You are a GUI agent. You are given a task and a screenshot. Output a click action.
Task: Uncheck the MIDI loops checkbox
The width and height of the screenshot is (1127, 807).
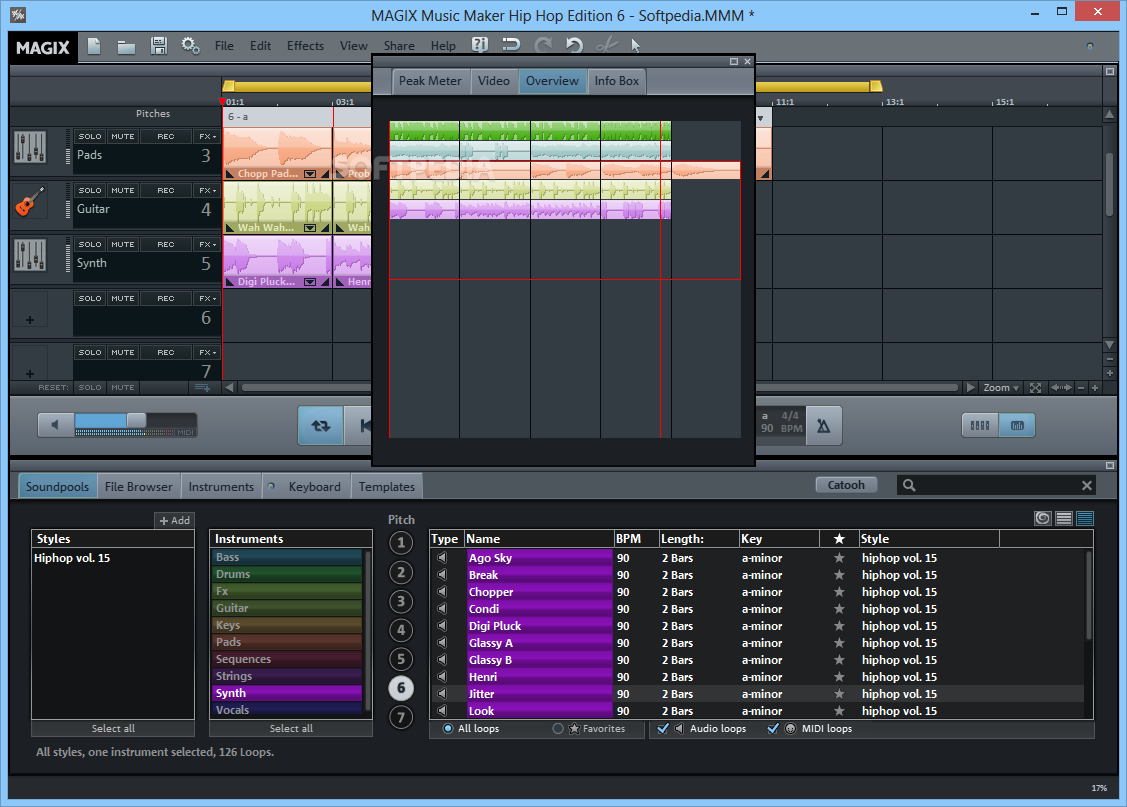(x=773, y=729)
